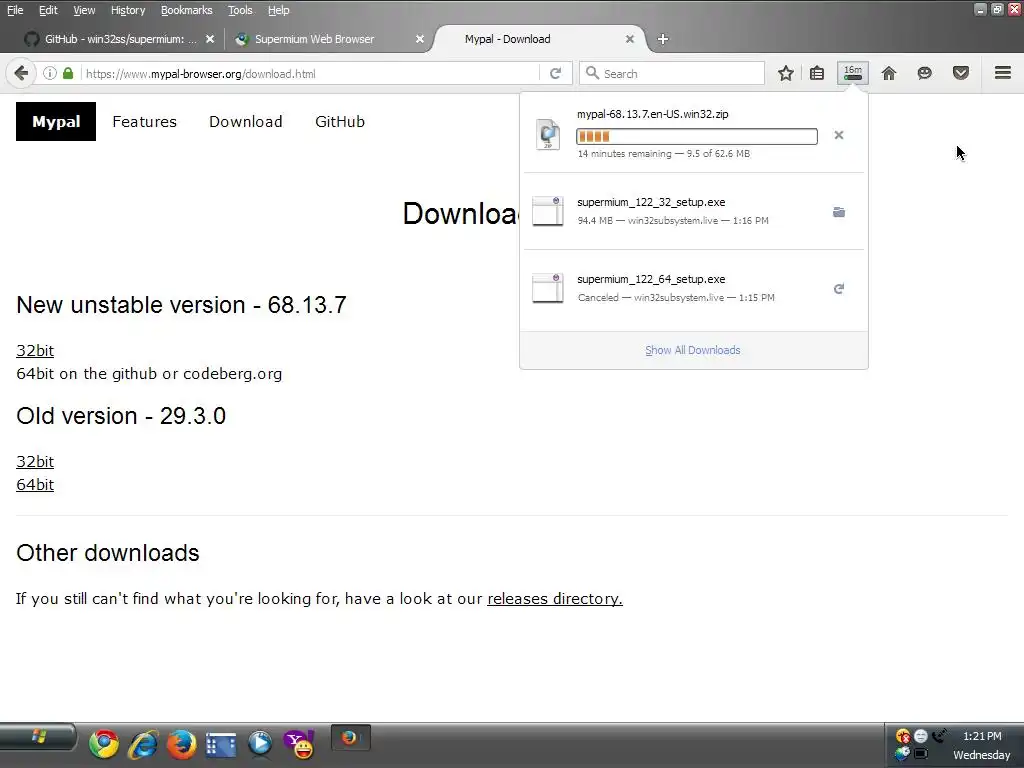The image size is (1024, 768).
Task: Open the chat smiley toolbar icon
Action: 924,73
